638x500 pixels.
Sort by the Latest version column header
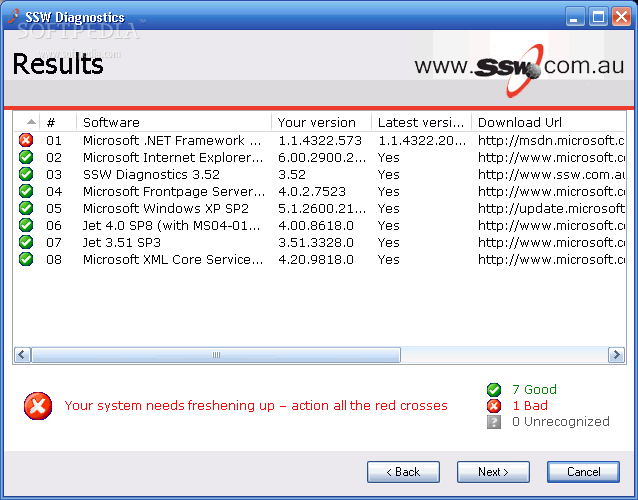(x=421, y=122)
